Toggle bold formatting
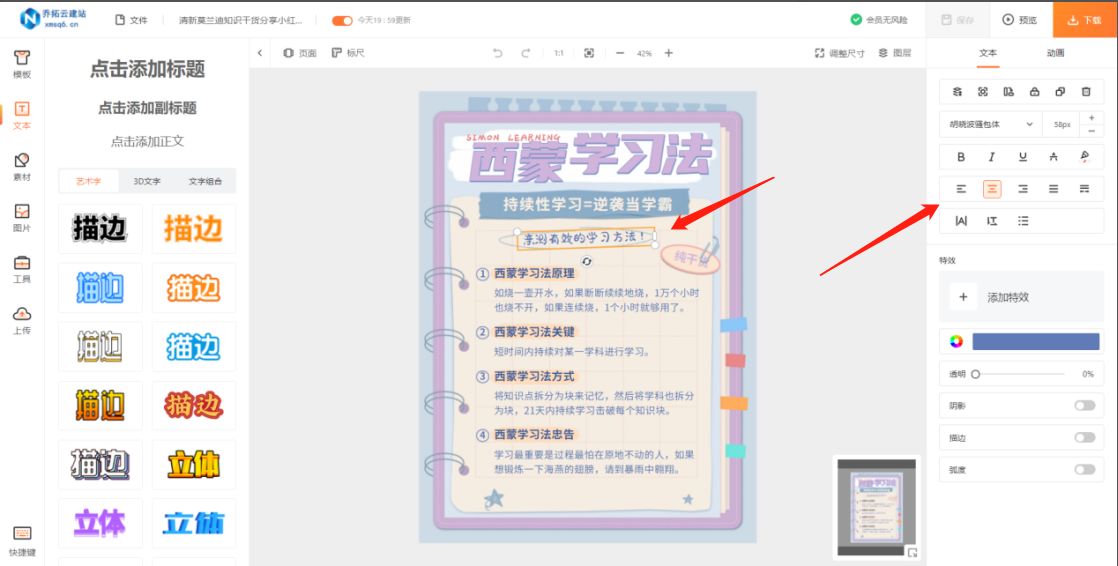Image resolution: width=1118 pixels, height=566 pixels. pos(961,157)
